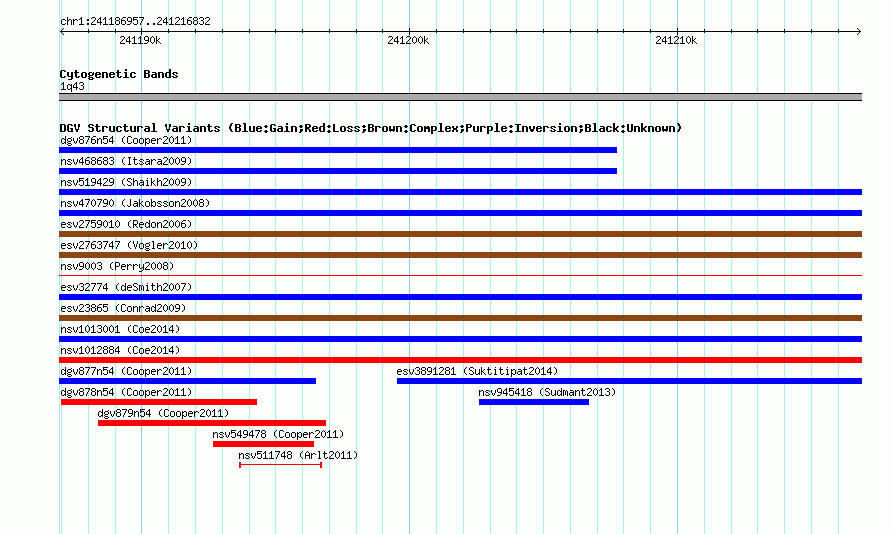Open nsv468683 (Itsara2009) variant label
Viewport: 890px width, 534px height.
pyautogui.click(x=126, y=161)
